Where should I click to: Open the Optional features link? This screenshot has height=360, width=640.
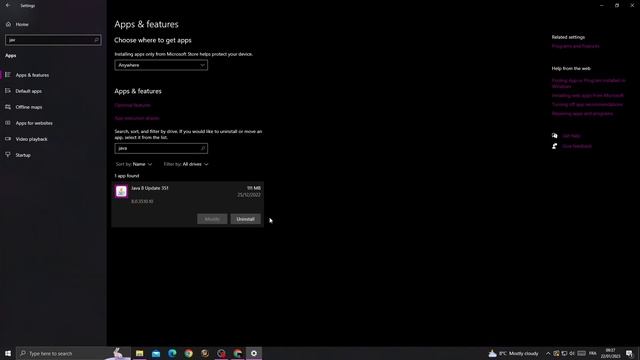pos(132,105)
